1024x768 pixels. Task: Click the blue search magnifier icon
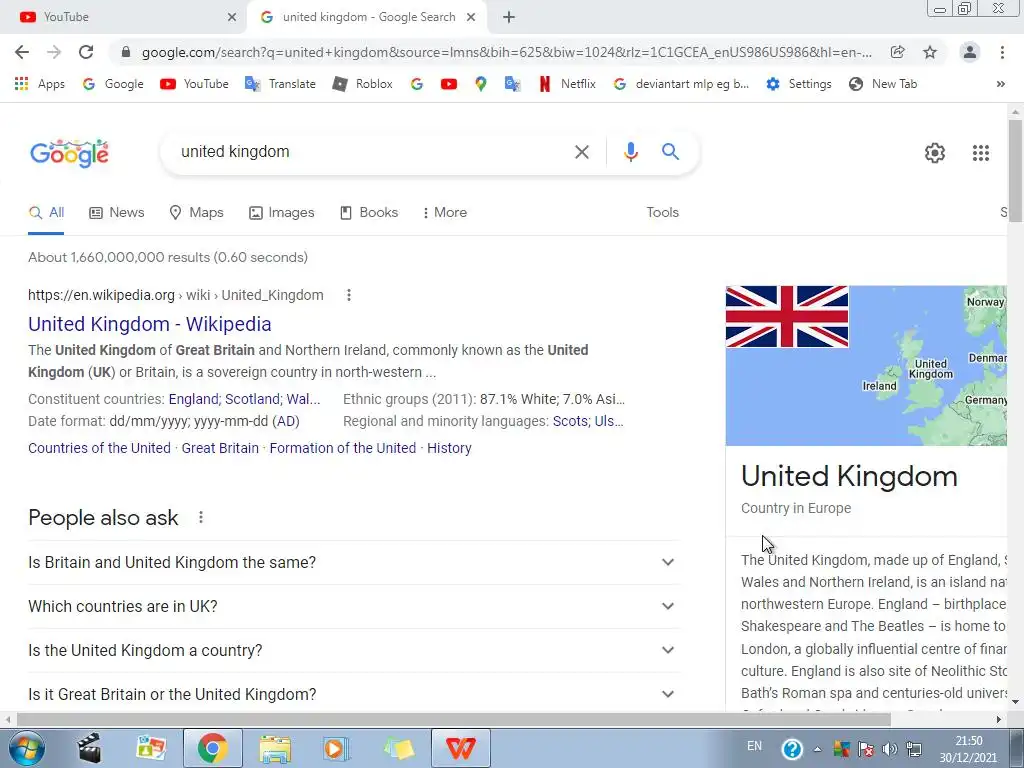pos(670,152)
